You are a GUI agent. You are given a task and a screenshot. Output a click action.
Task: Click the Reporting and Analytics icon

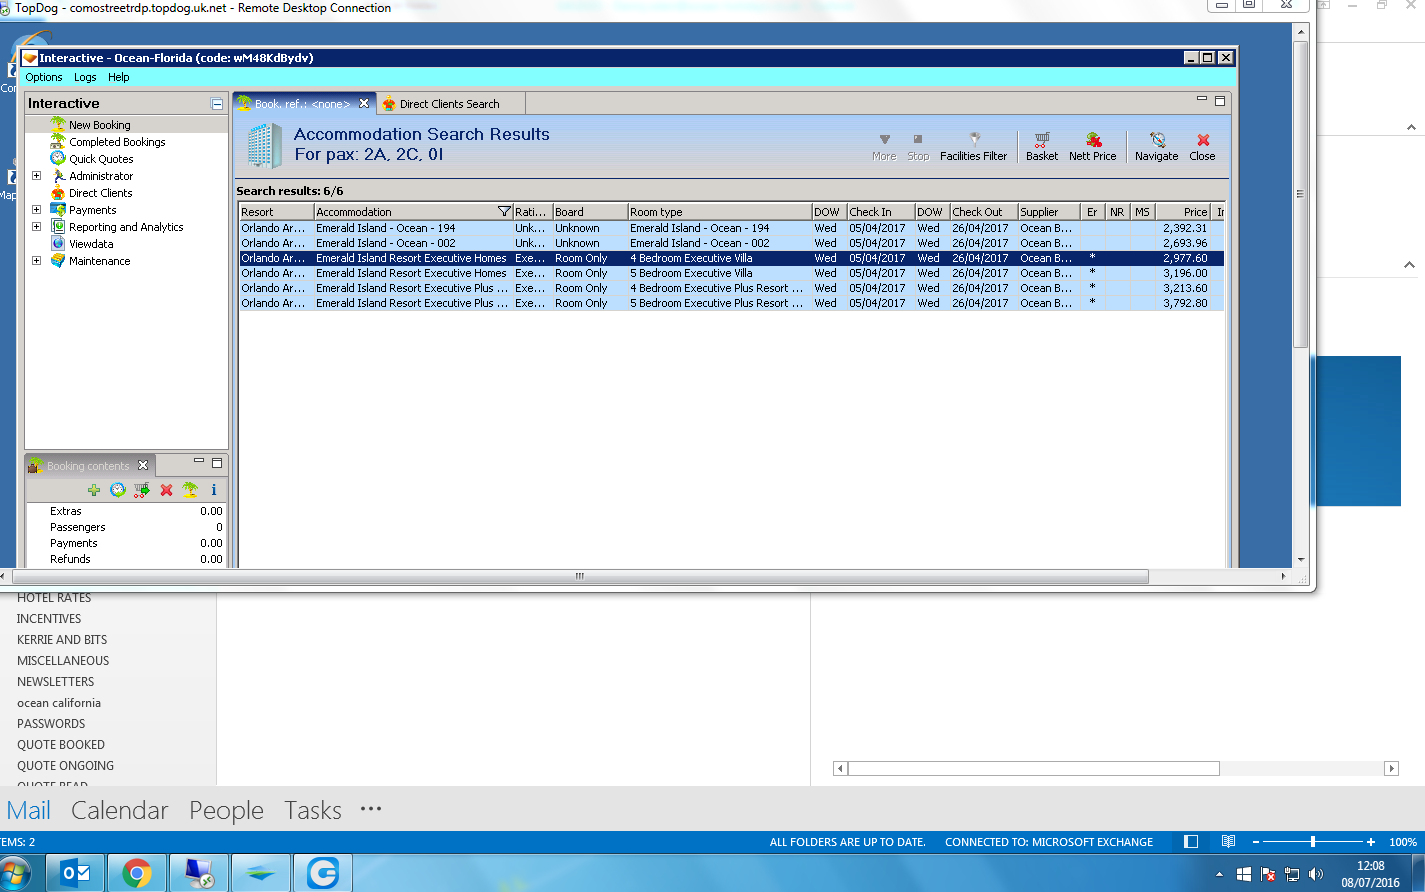point(58,227)
